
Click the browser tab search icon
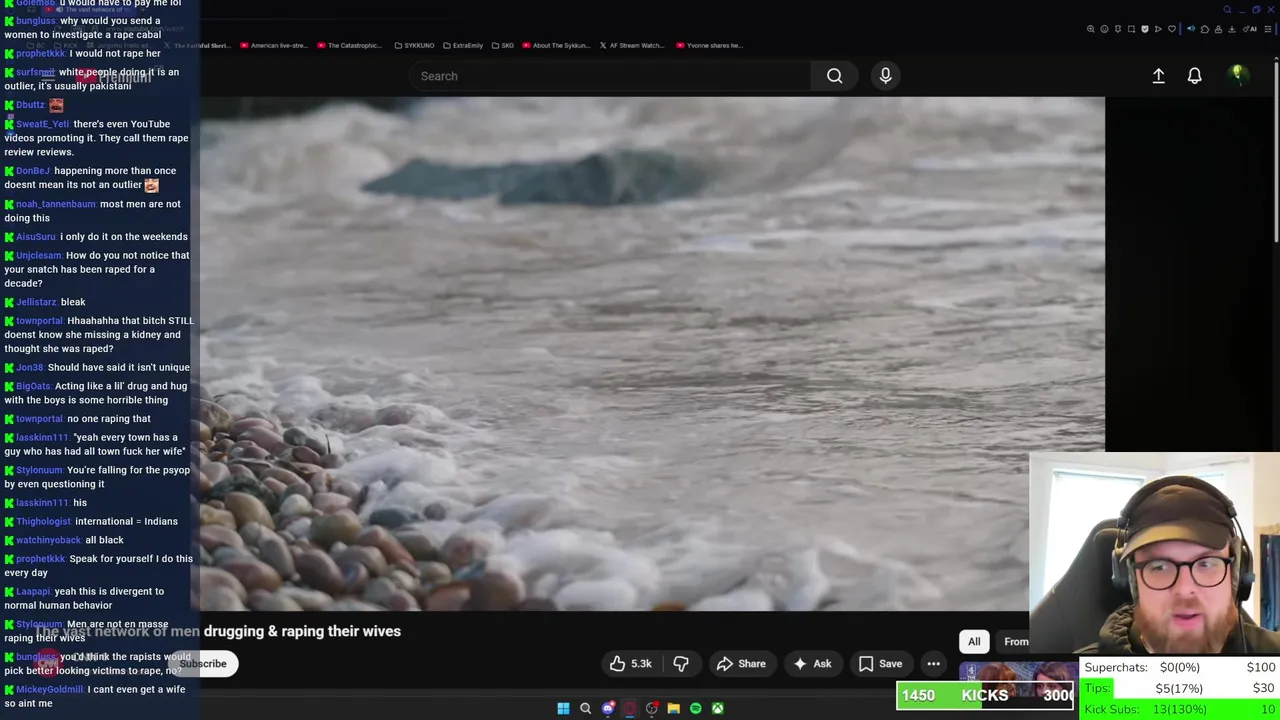click(1227, 10)
